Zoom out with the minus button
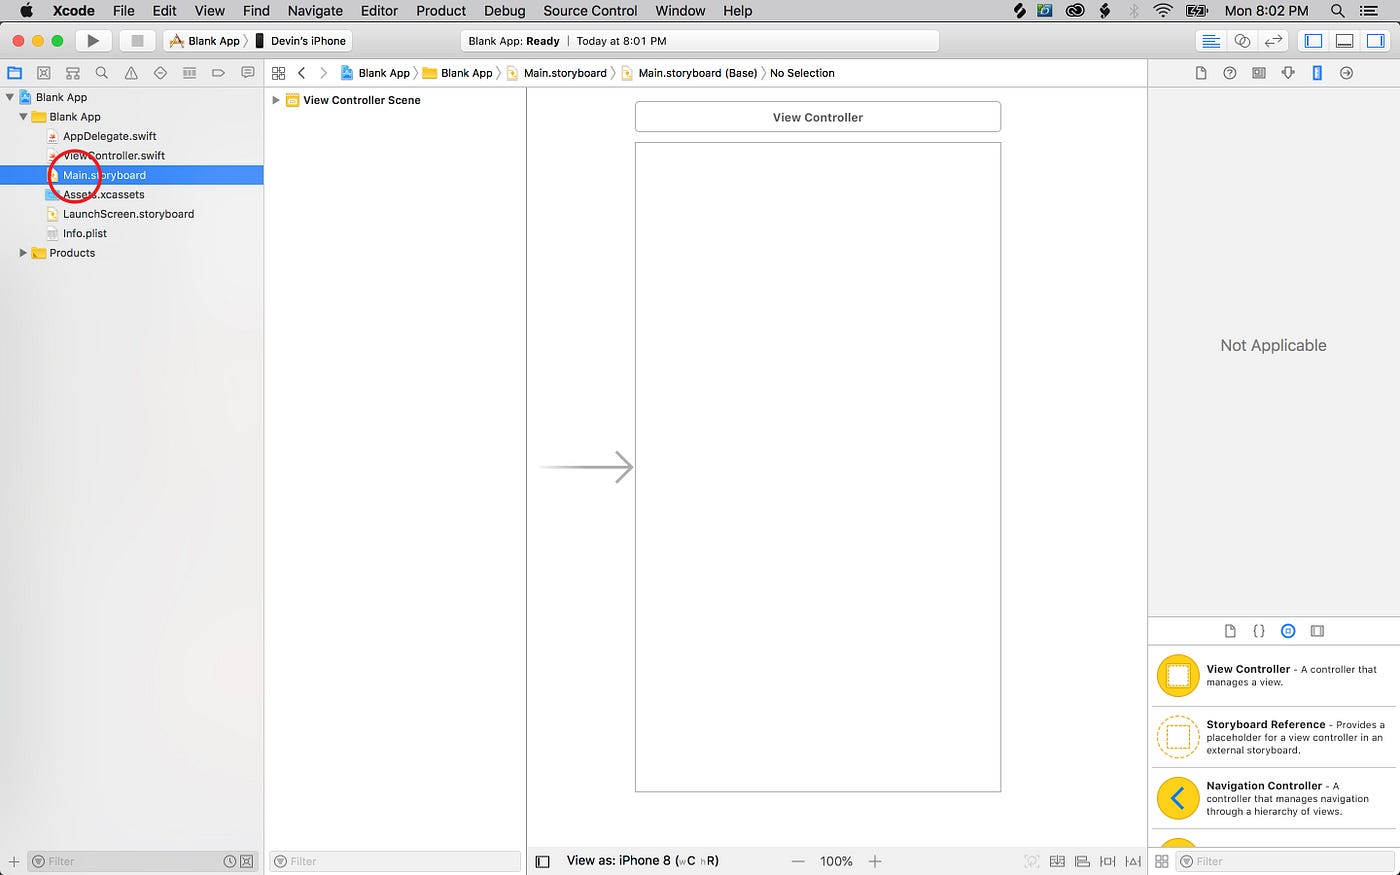 click(798, 861)
